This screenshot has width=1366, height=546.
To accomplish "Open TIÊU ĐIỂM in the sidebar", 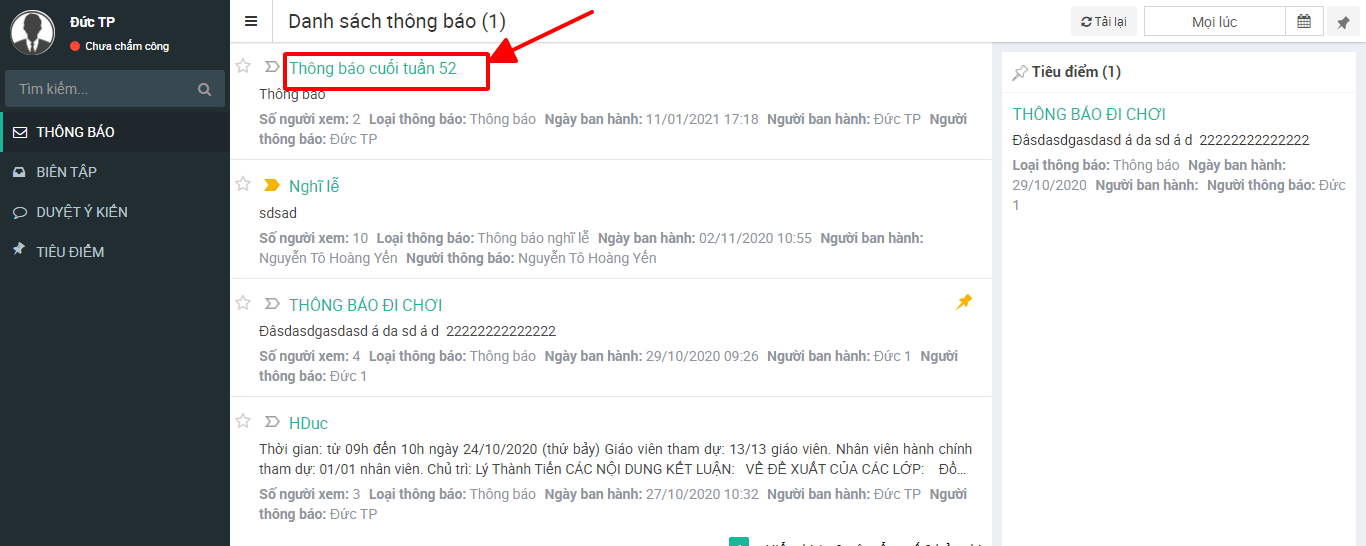I will pos(70,252).
